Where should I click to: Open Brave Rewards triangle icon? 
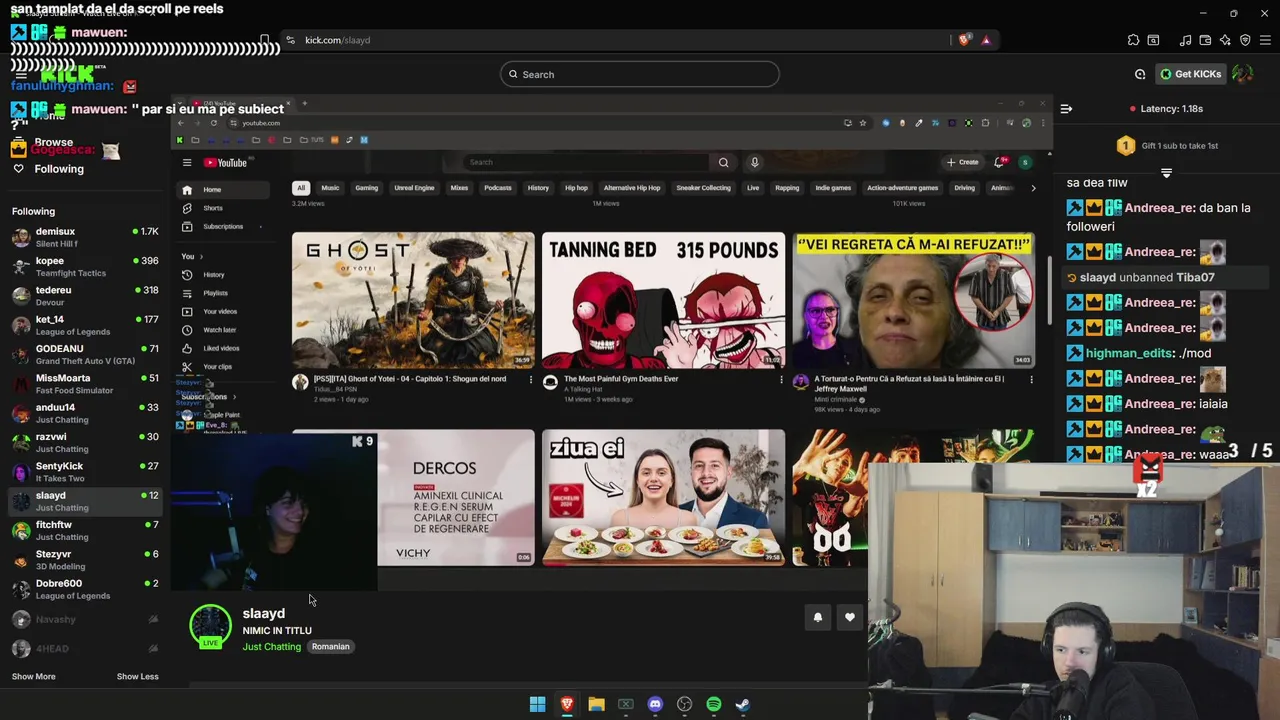click(x=986, y=40)
